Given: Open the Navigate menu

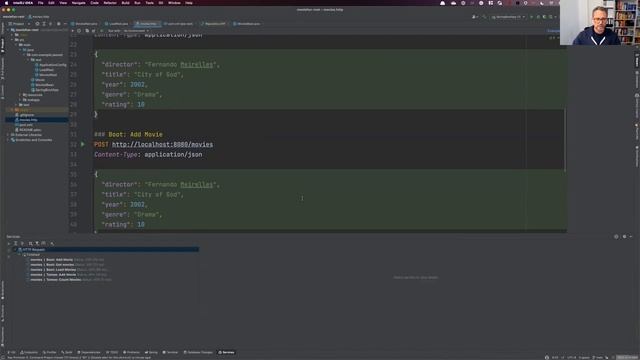Looking at the screenshot, I should coord(78,3).
